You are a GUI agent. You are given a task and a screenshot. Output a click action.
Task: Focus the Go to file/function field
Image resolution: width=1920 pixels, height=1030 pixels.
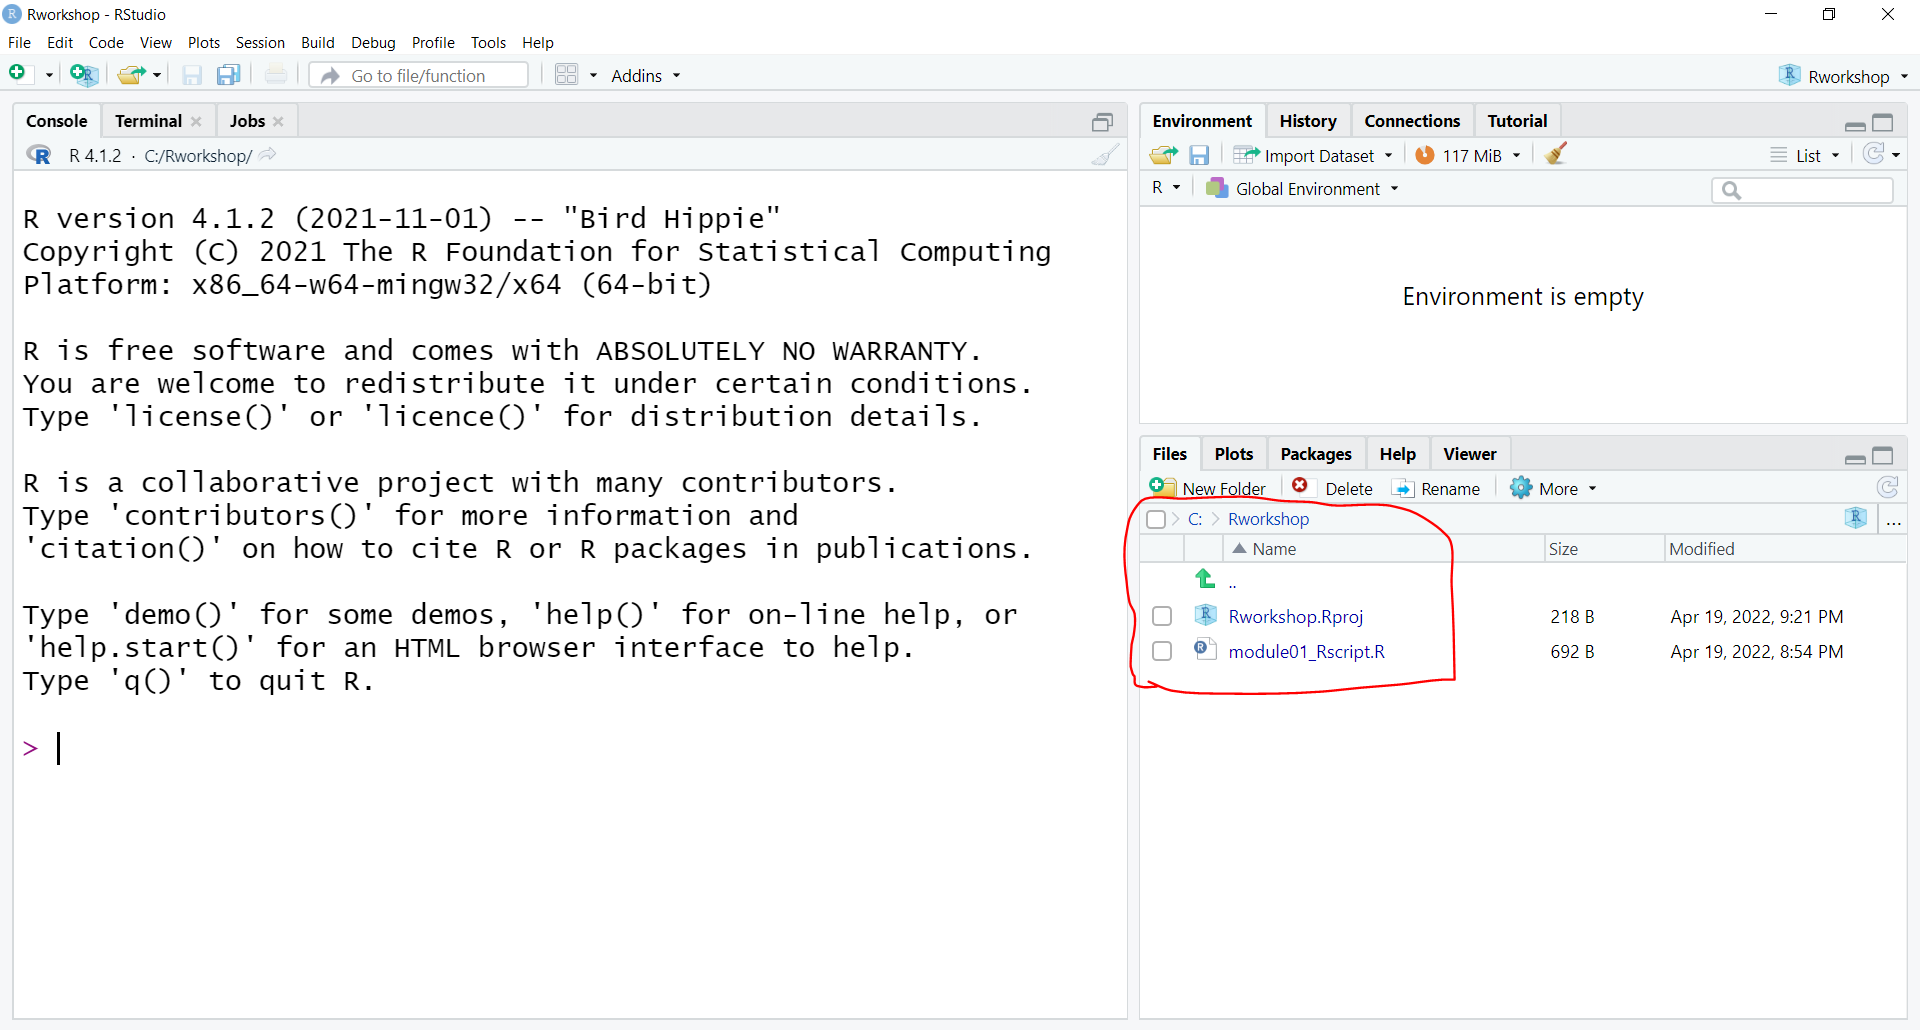(x=419, y=75)
